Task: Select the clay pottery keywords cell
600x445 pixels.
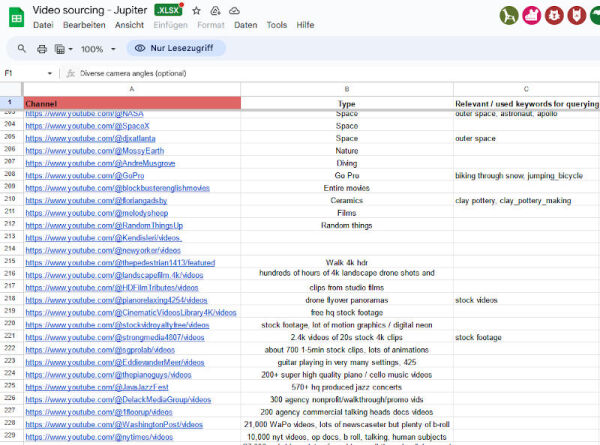Action: pos(526,200)
